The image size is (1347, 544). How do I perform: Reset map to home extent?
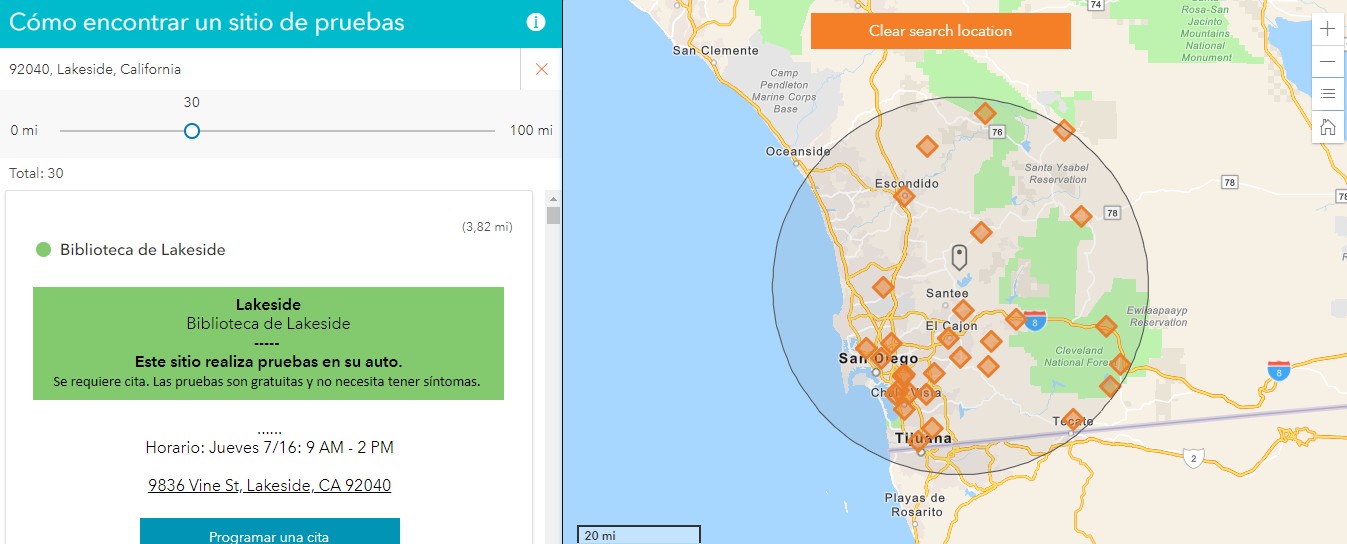point(1327,127)
